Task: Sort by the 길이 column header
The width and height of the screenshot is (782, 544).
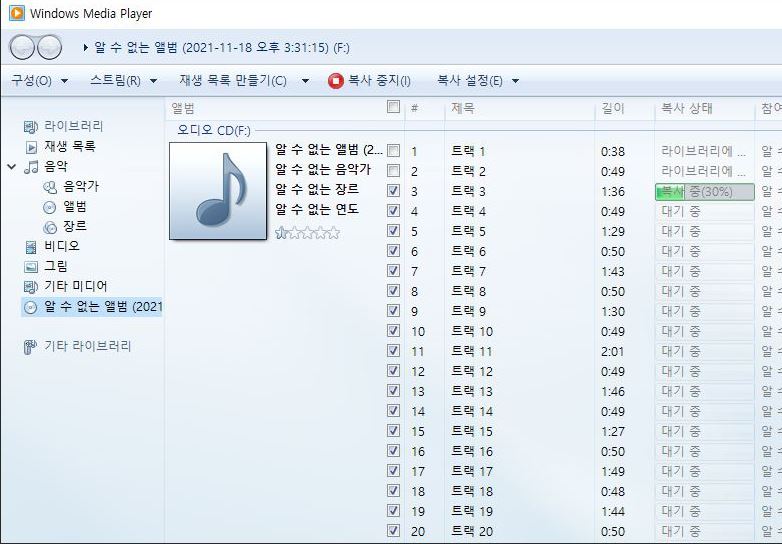Action: [x=613, y=108]
